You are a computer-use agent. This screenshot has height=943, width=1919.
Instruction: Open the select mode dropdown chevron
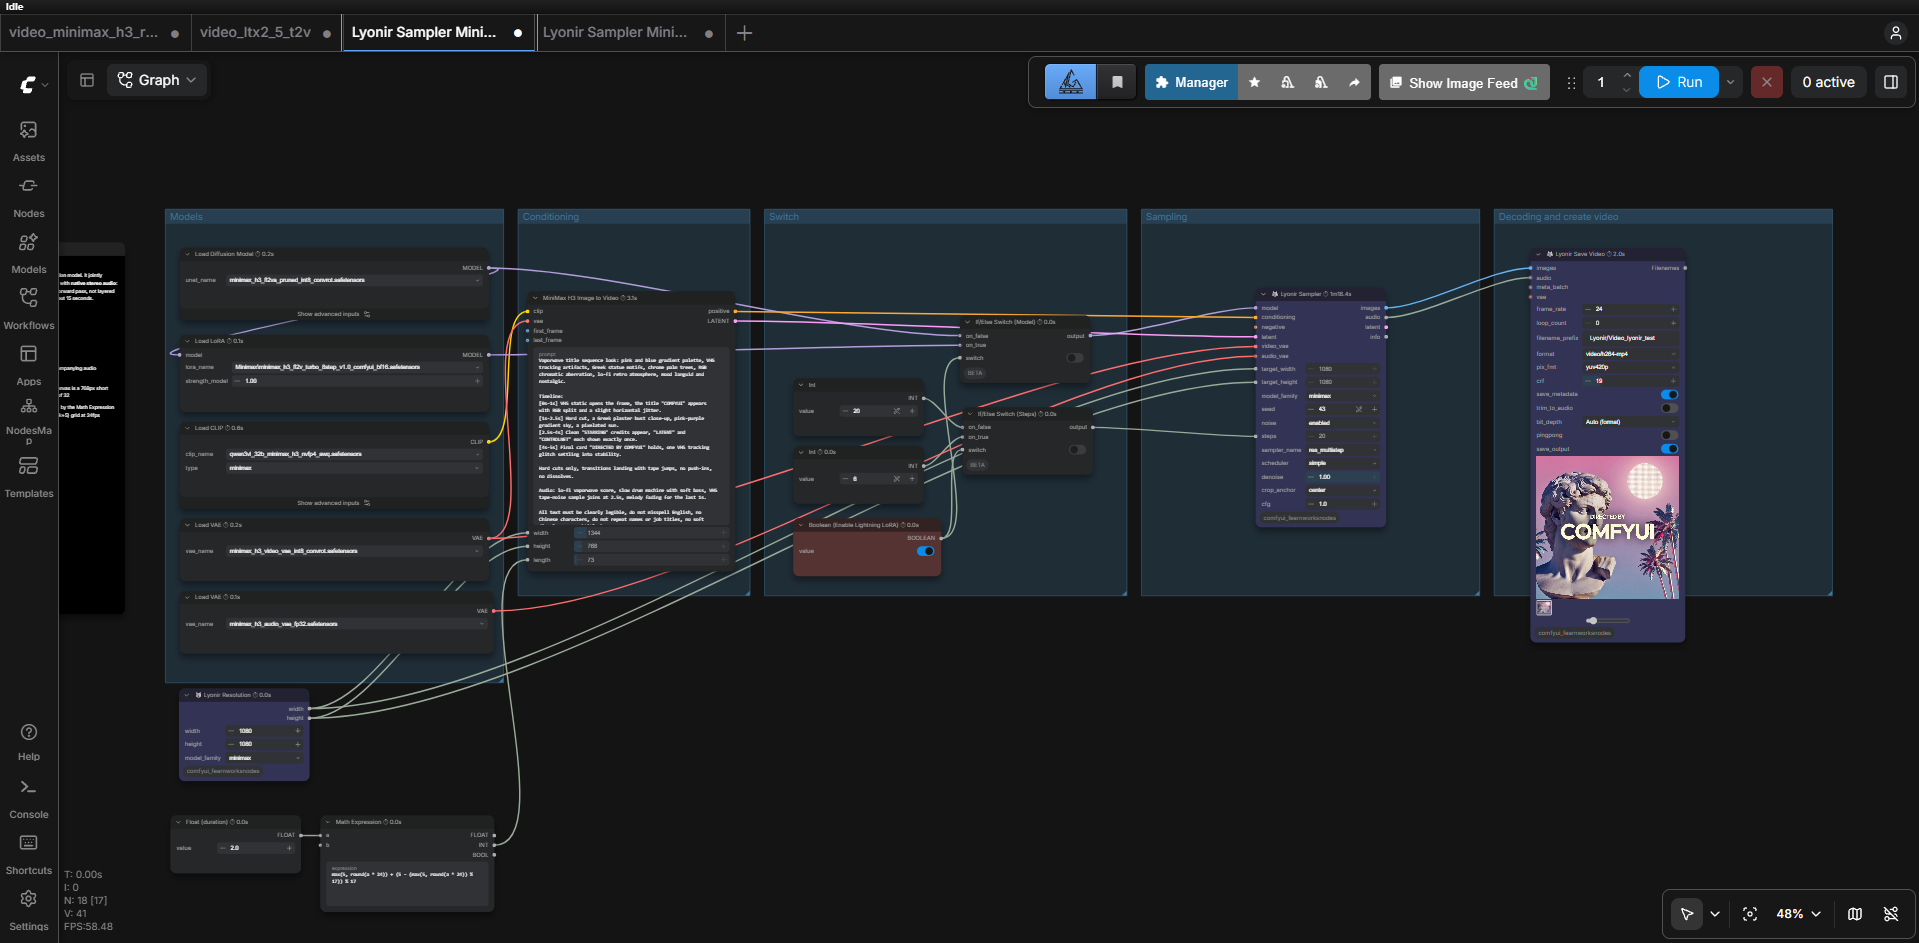click(1715, 914)
